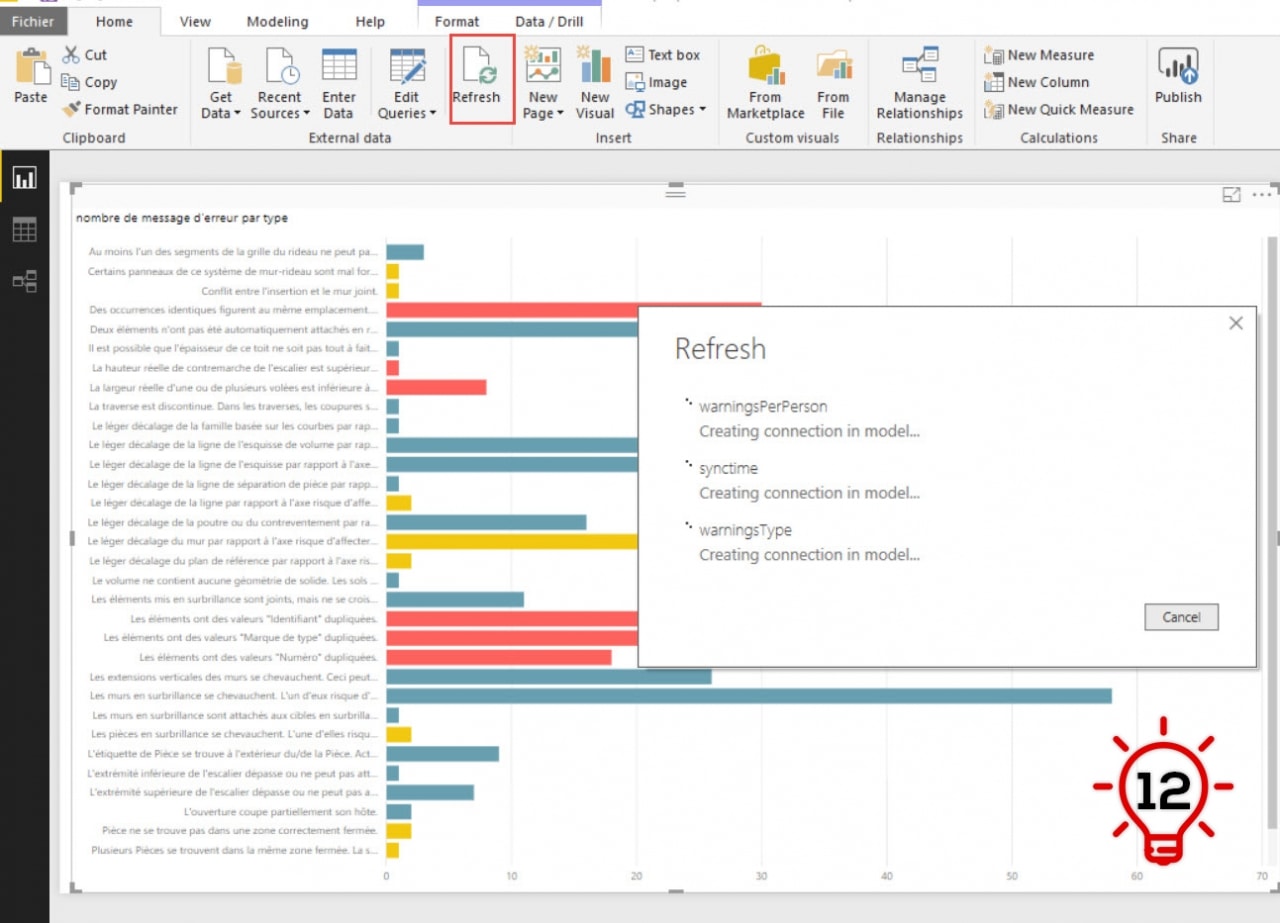Open the chart's more options ellipsis
This screenshot has width=1280, height=923.
[x=1262, y=195]
